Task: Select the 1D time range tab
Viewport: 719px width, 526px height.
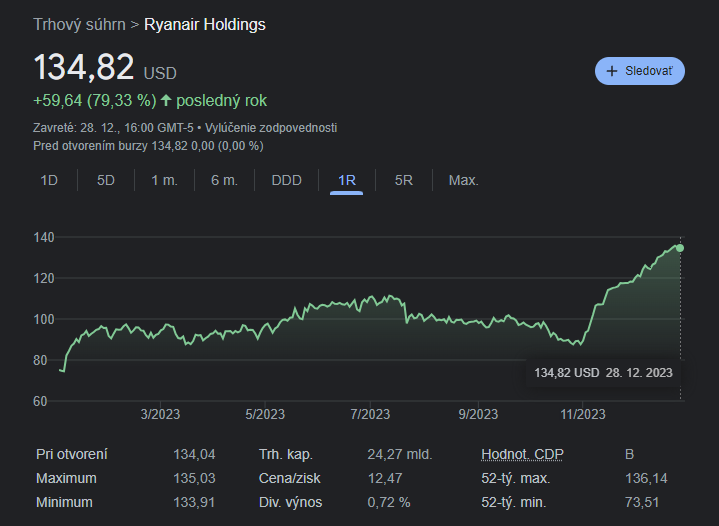Action: [x=49, y=180]
